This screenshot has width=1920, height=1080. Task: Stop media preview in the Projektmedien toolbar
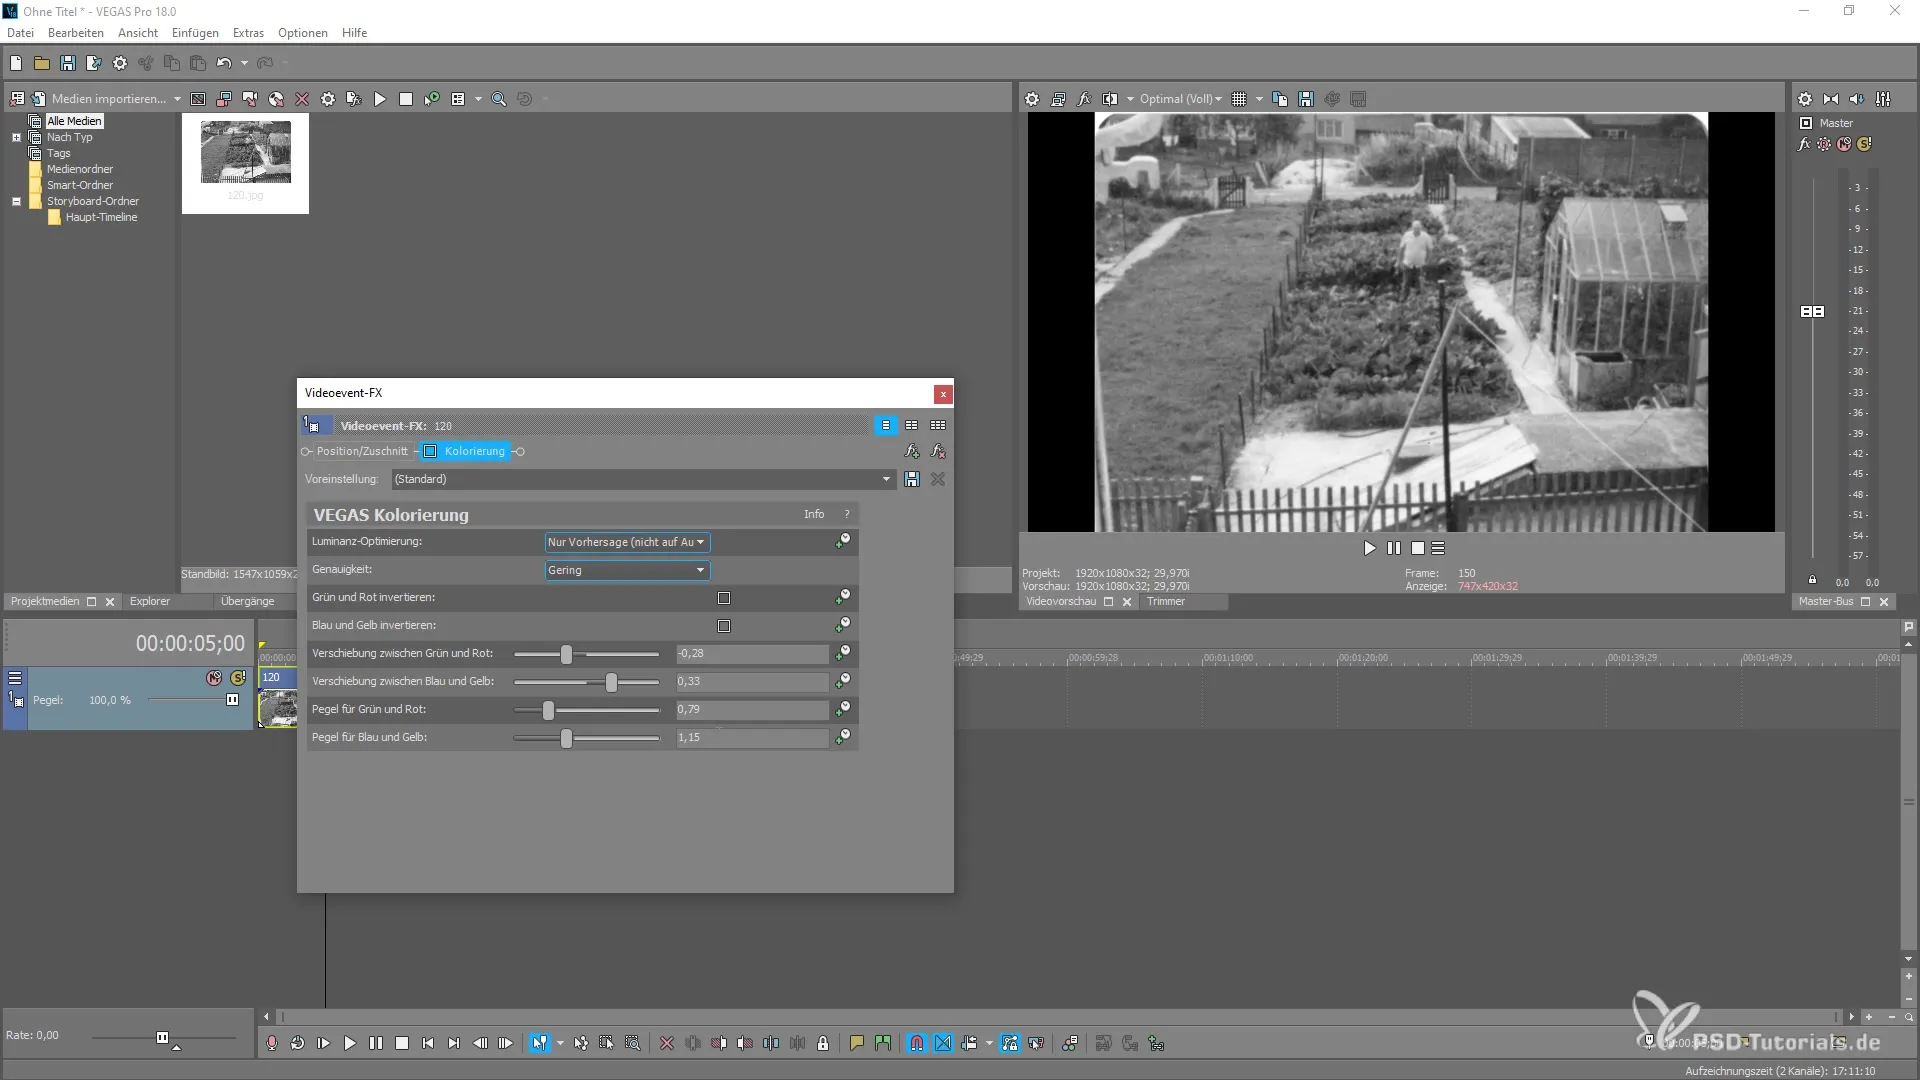(406, 99)
